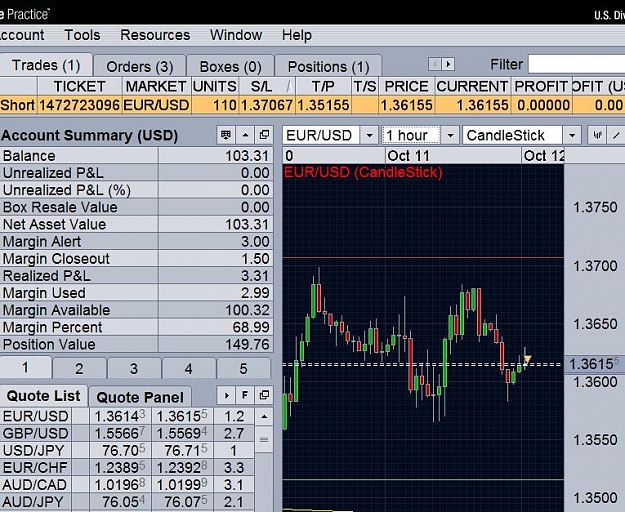Click the USD/JPY row in Quote List
This screenshot has width=625, height=512.
pos(127,451)
